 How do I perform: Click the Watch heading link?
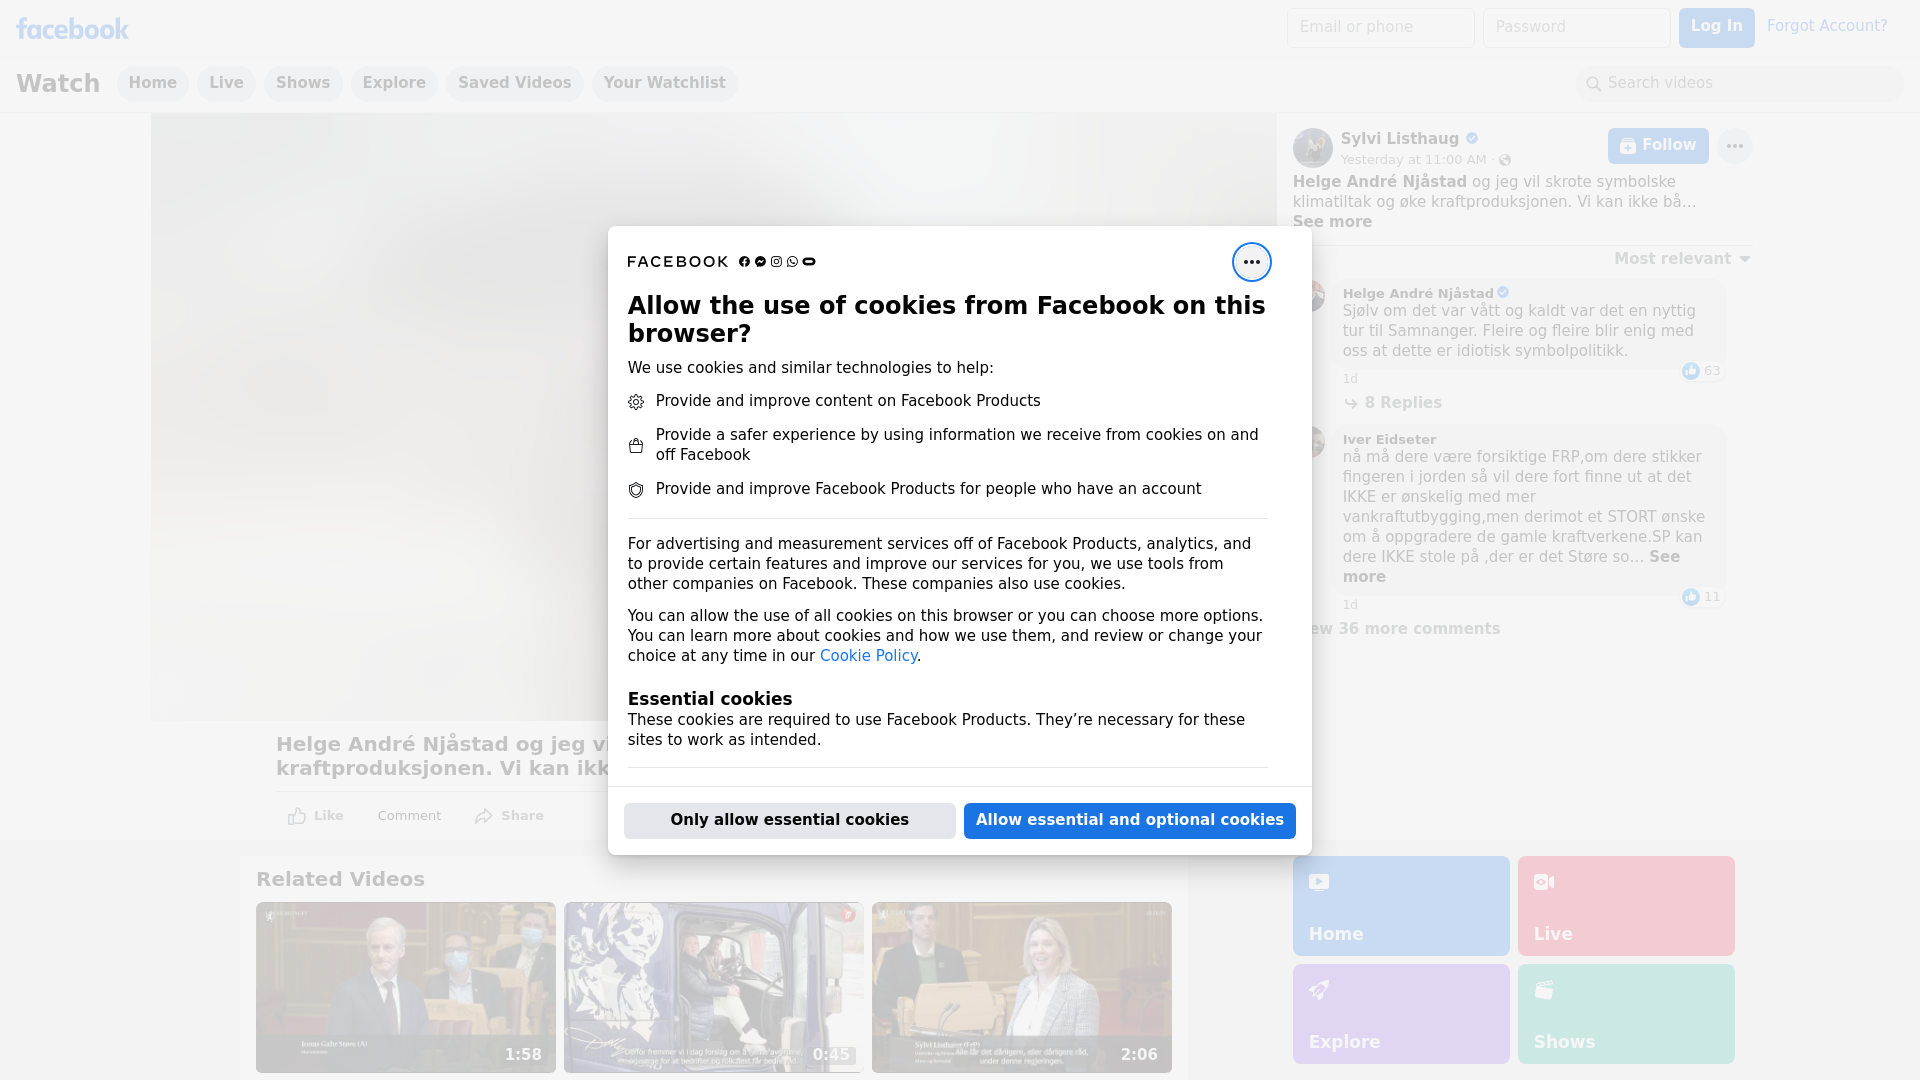58,83
